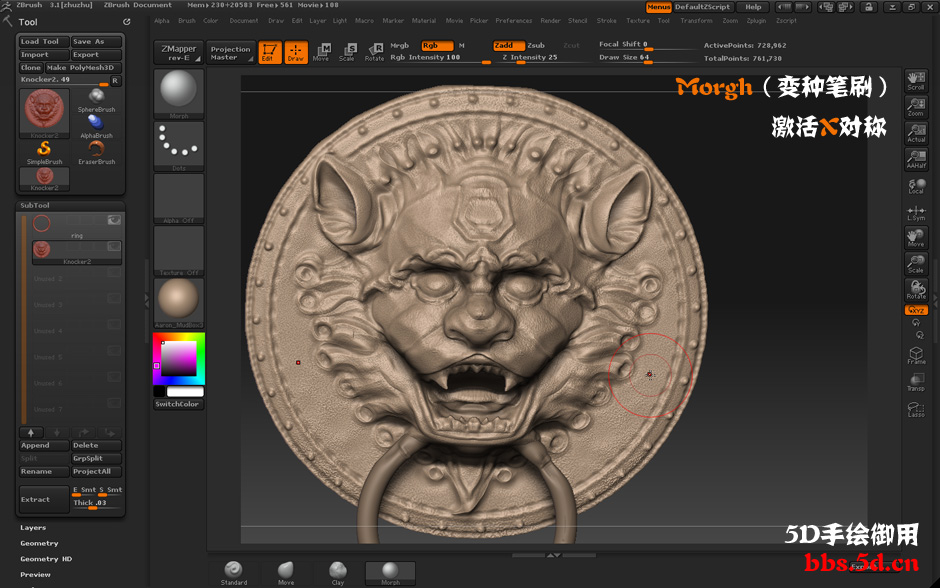Click the right shelf Rotate view icon
The height and width of the screenshot is (588, 940).
coord(915,290)
